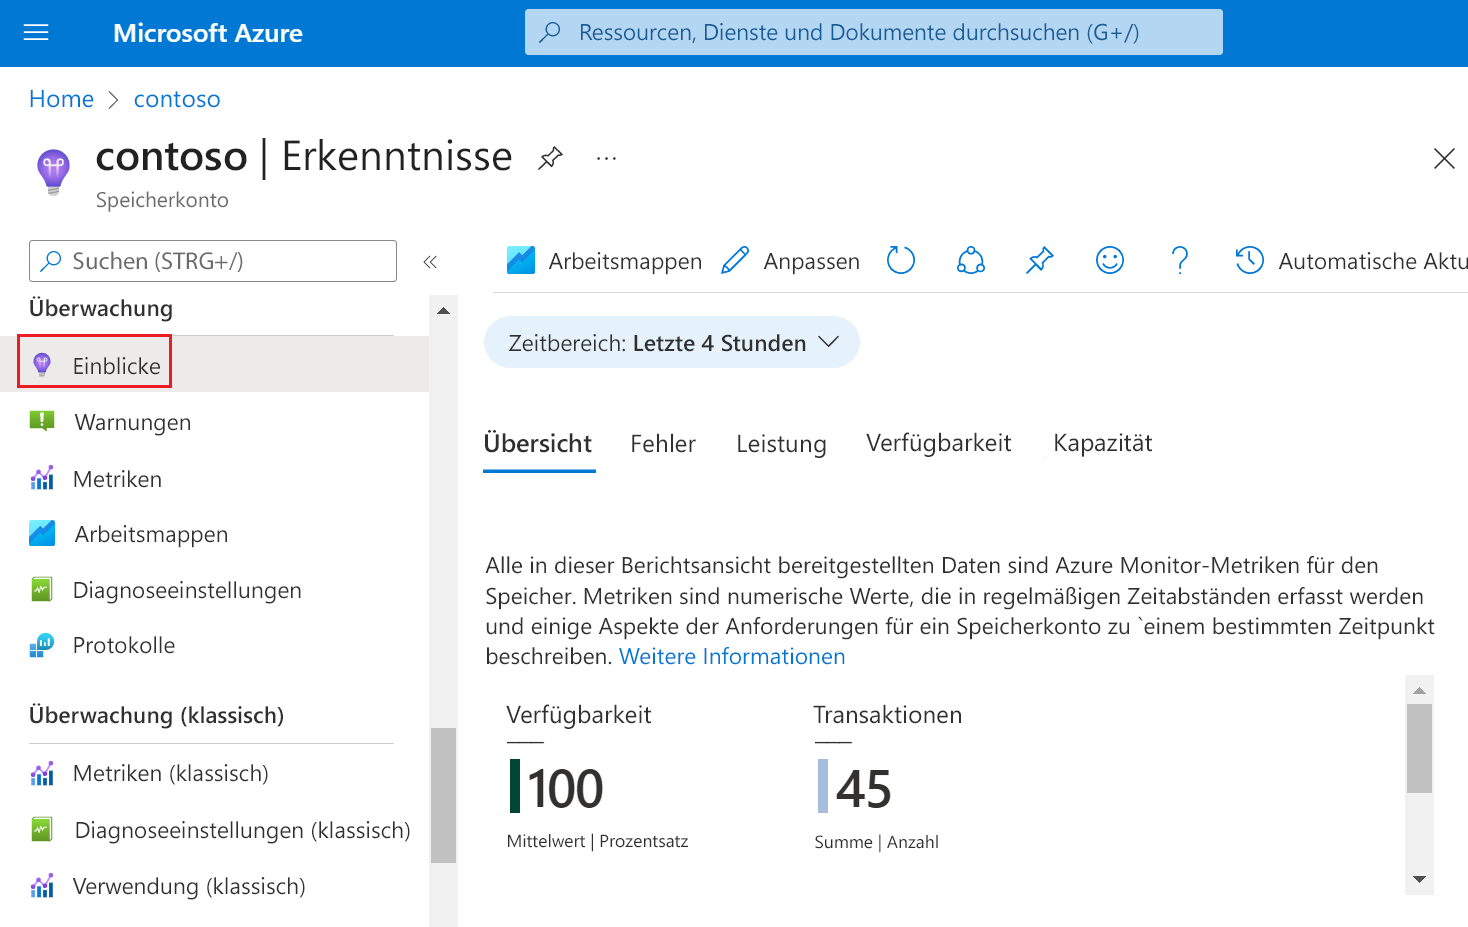Click the automatic refresh clock icon
Viewport: 1468px width, 927px height.
(x=1250, y=261)
